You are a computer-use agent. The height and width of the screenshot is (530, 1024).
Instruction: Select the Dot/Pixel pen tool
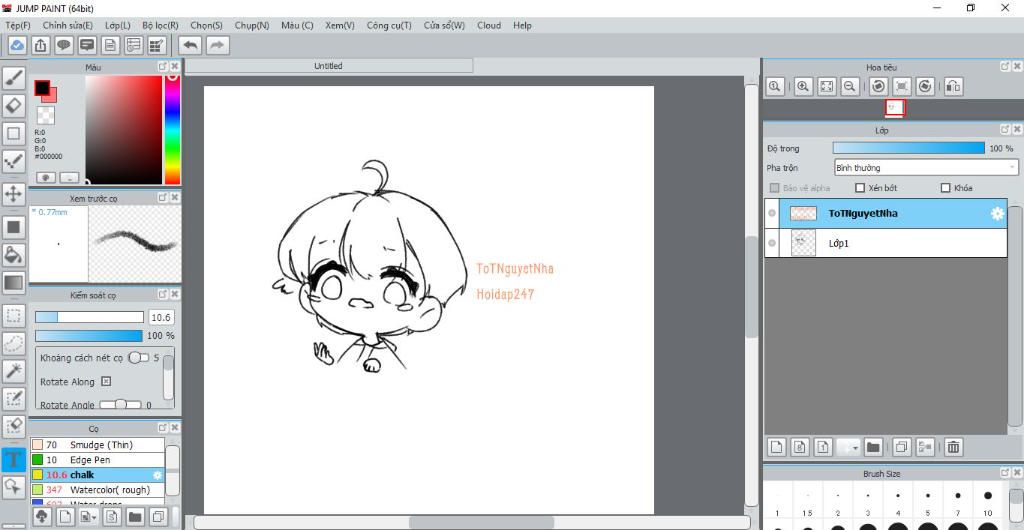(14, 160)
